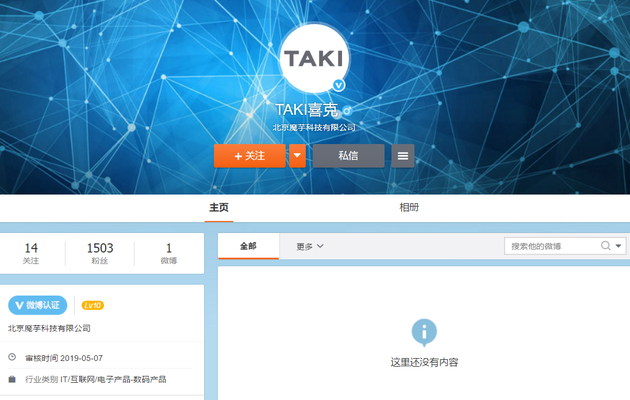This screenshot has width=630, height=400.
Task: Open the 14 关注 following count
Action: 31,253
